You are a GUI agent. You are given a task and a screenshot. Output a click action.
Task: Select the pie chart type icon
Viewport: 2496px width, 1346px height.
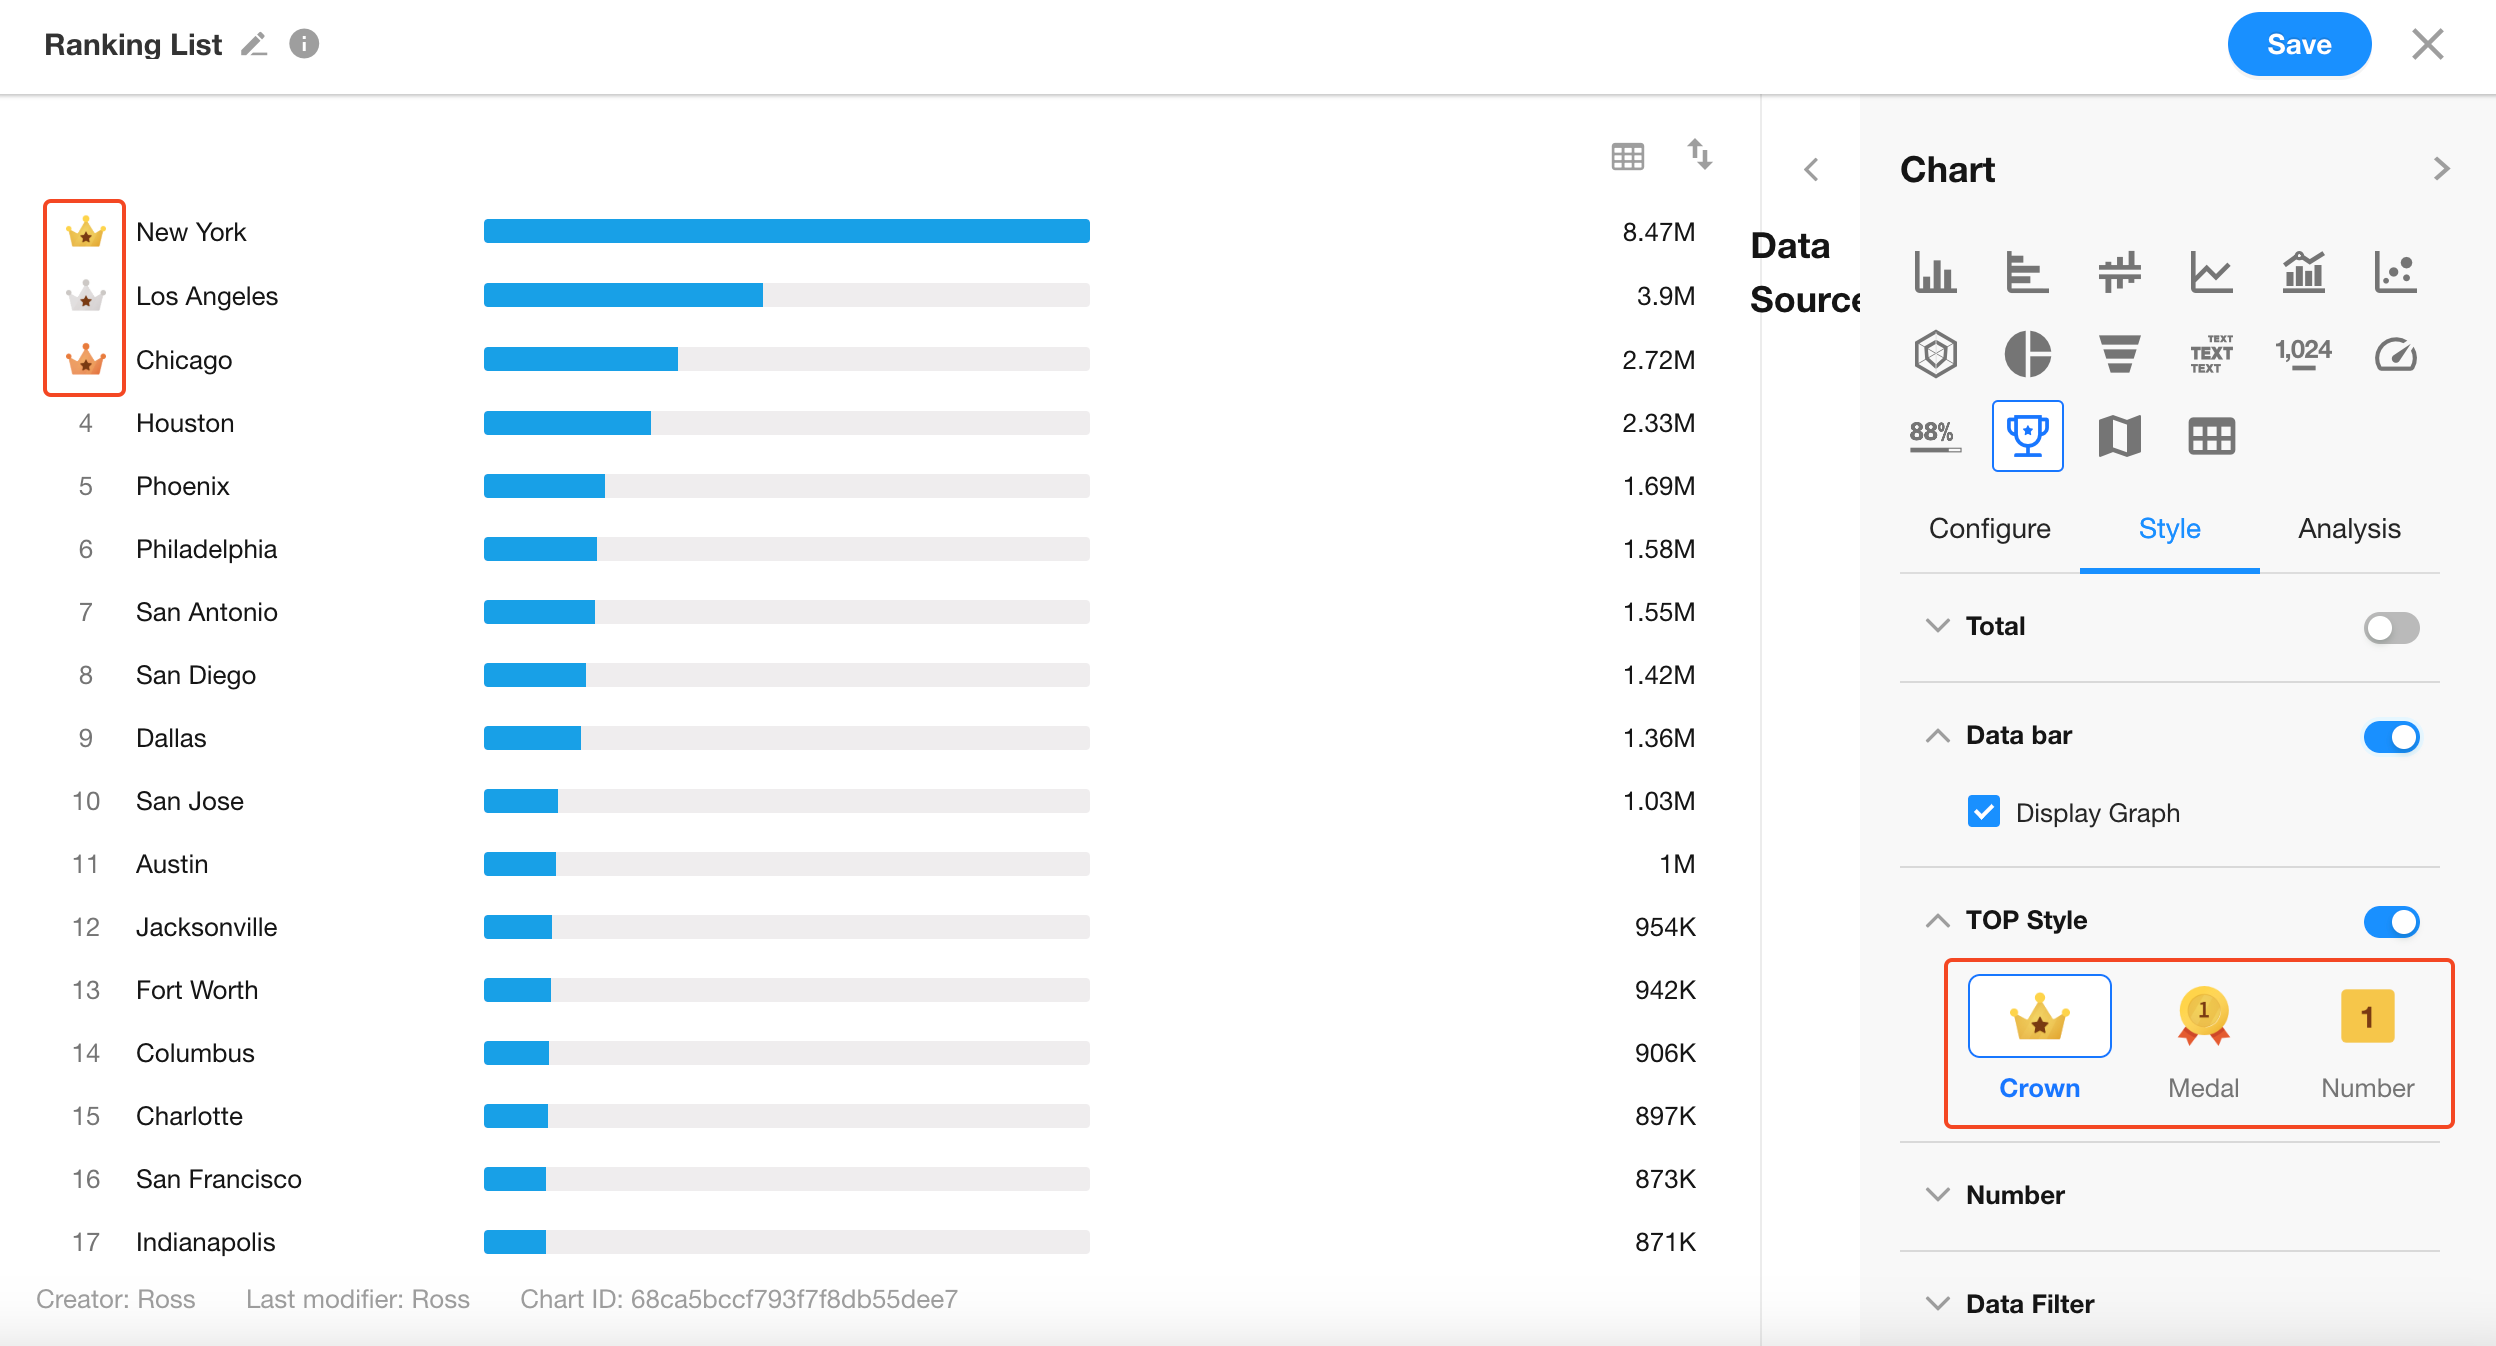click(x=2027, y=354)
